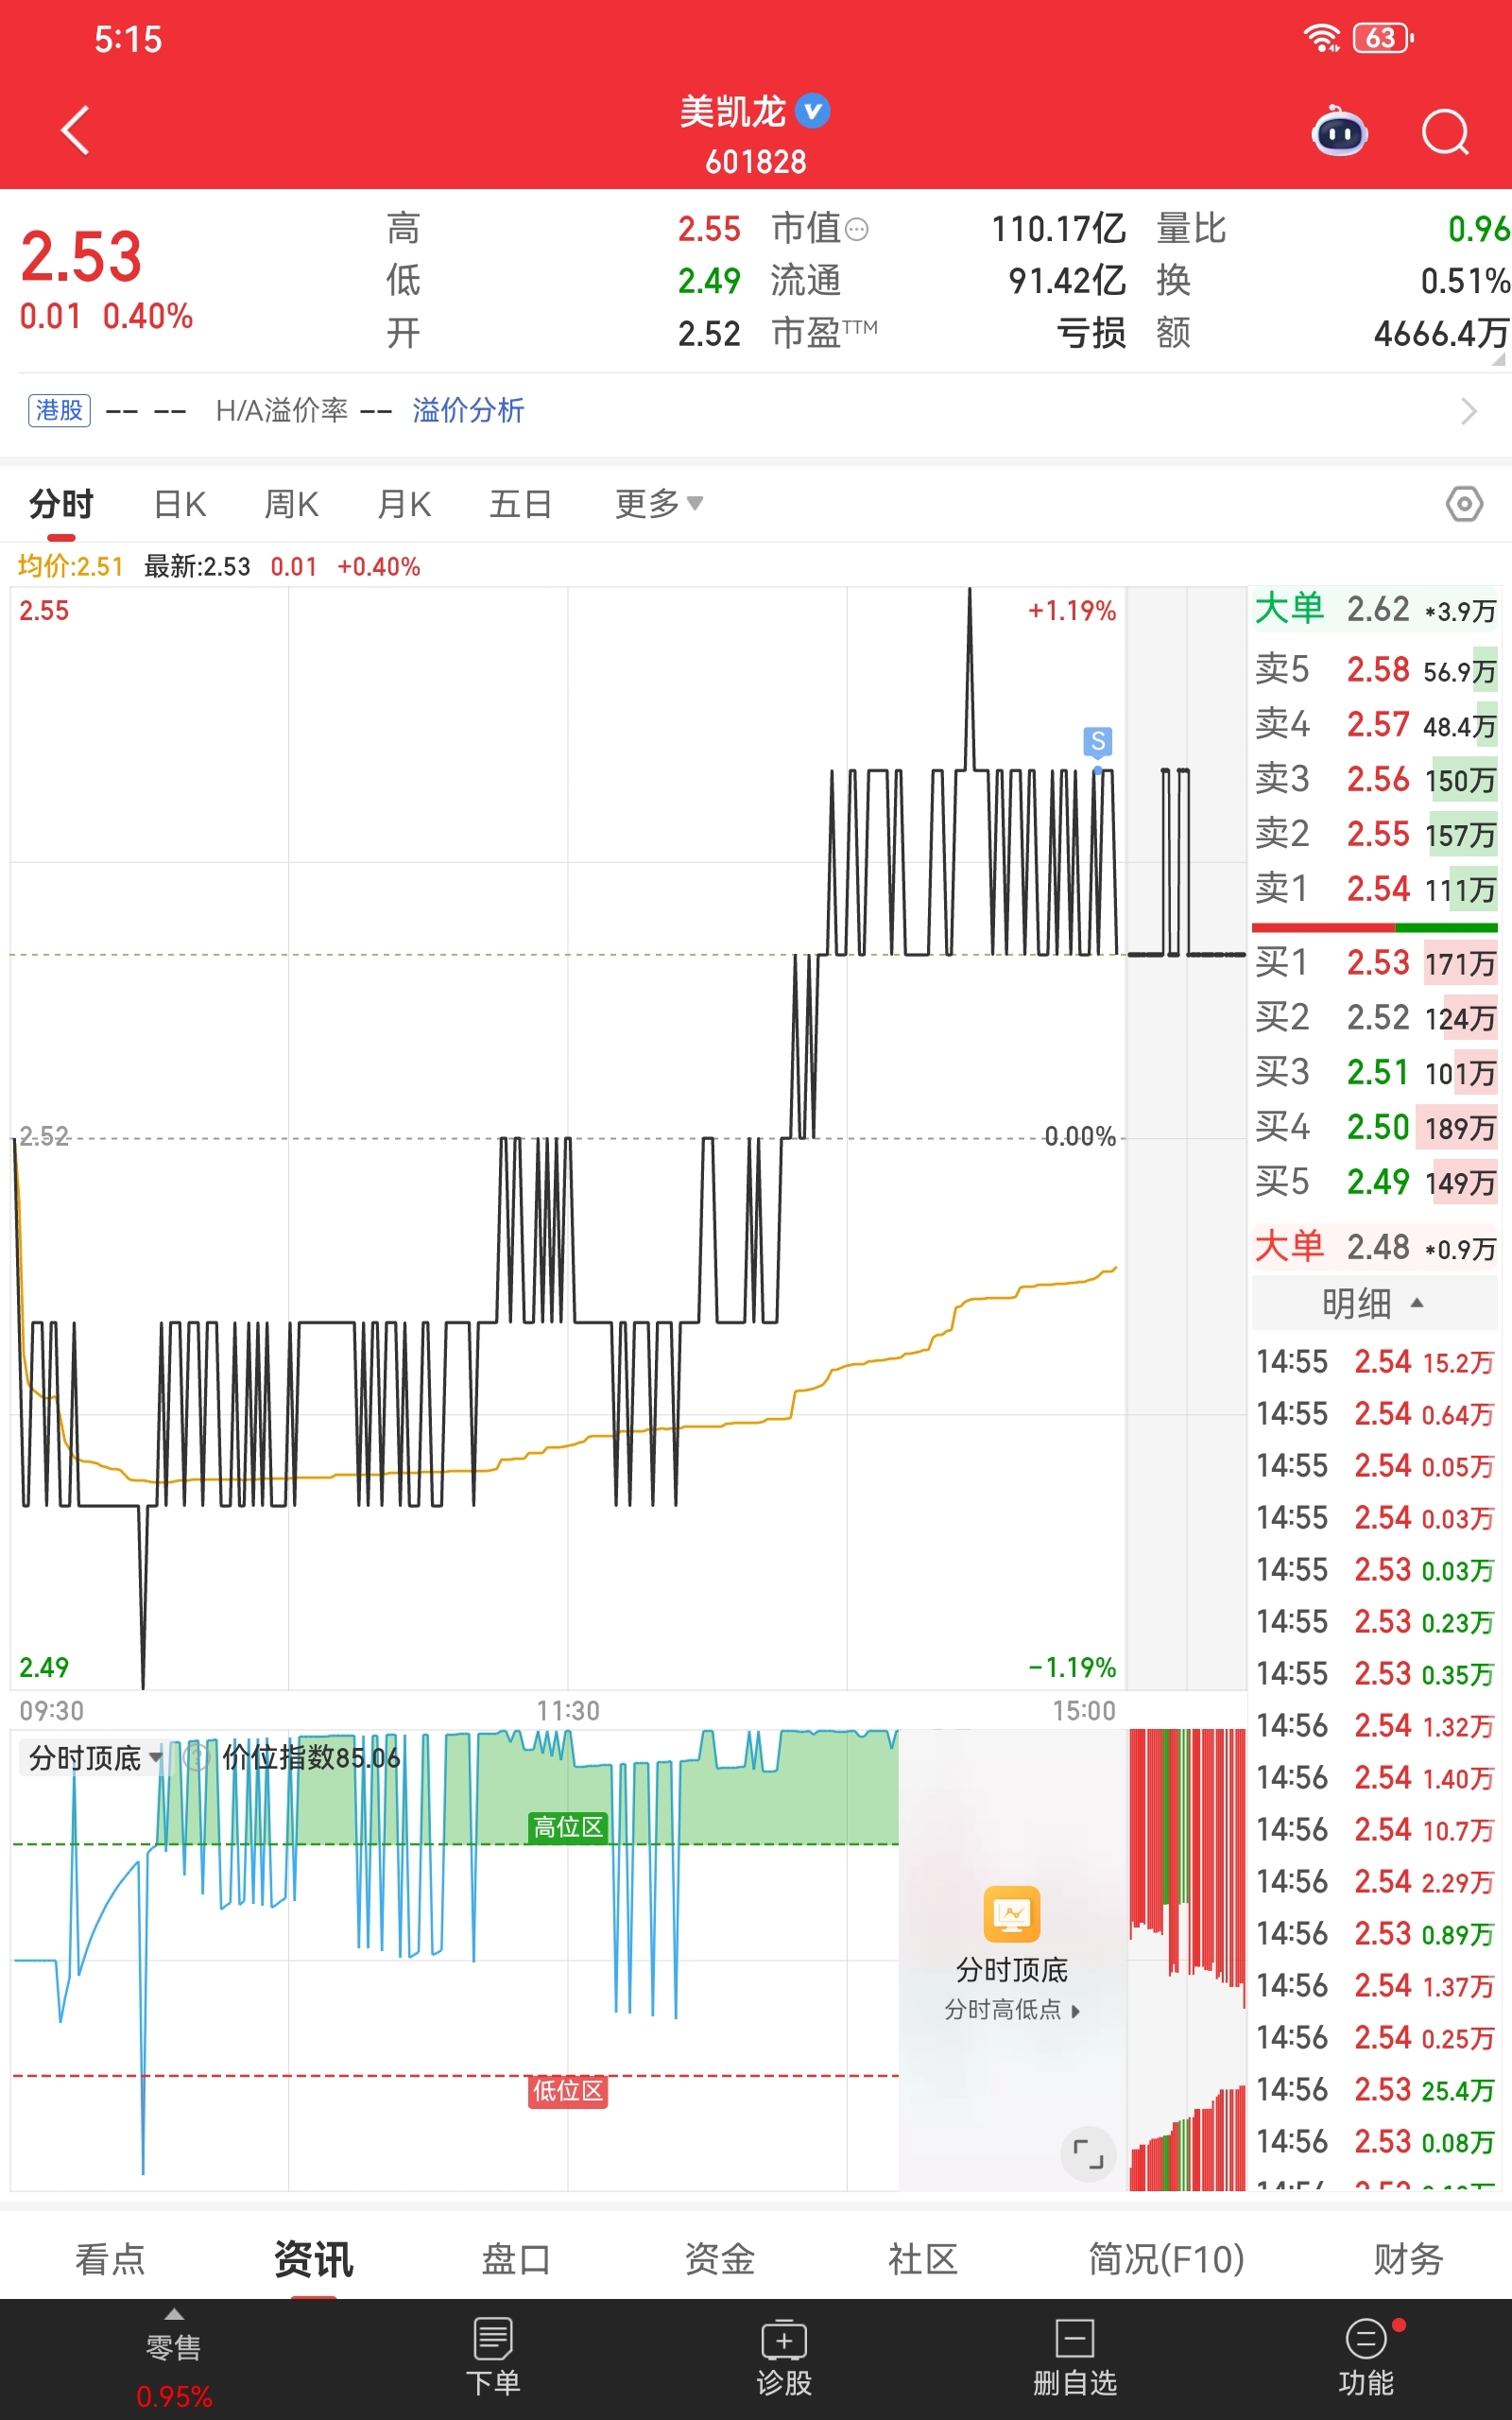This screenshot has height=2420, width=1512.
Task: Open the 溢价分析 link
Action: click(468, 410)
